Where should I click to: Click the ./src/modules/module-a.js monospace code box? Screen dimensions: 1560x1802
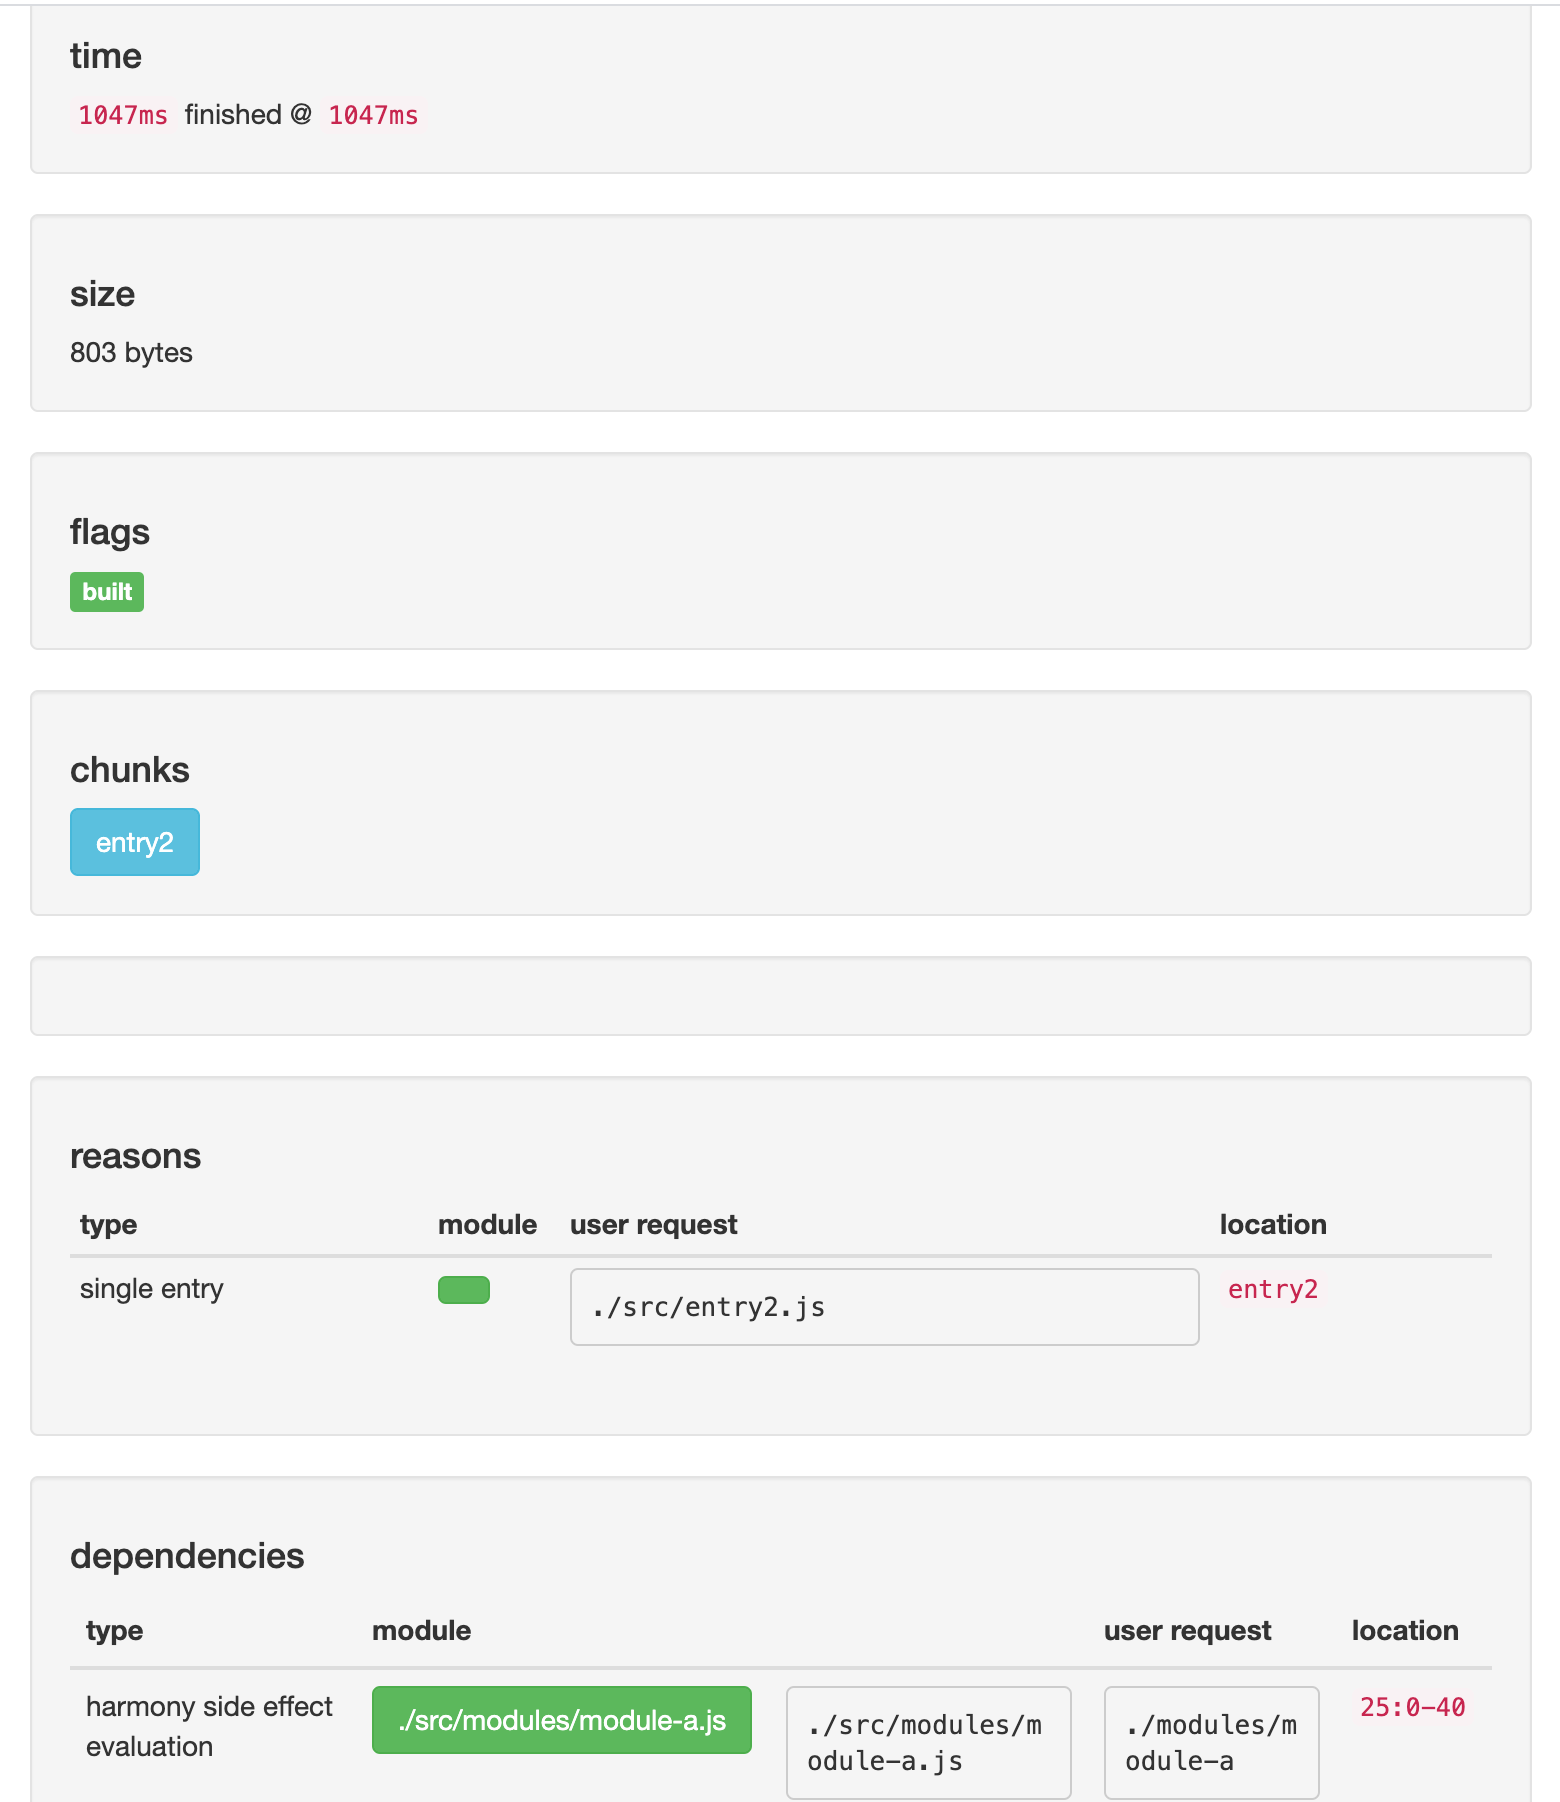click(x=928, y=1742)
